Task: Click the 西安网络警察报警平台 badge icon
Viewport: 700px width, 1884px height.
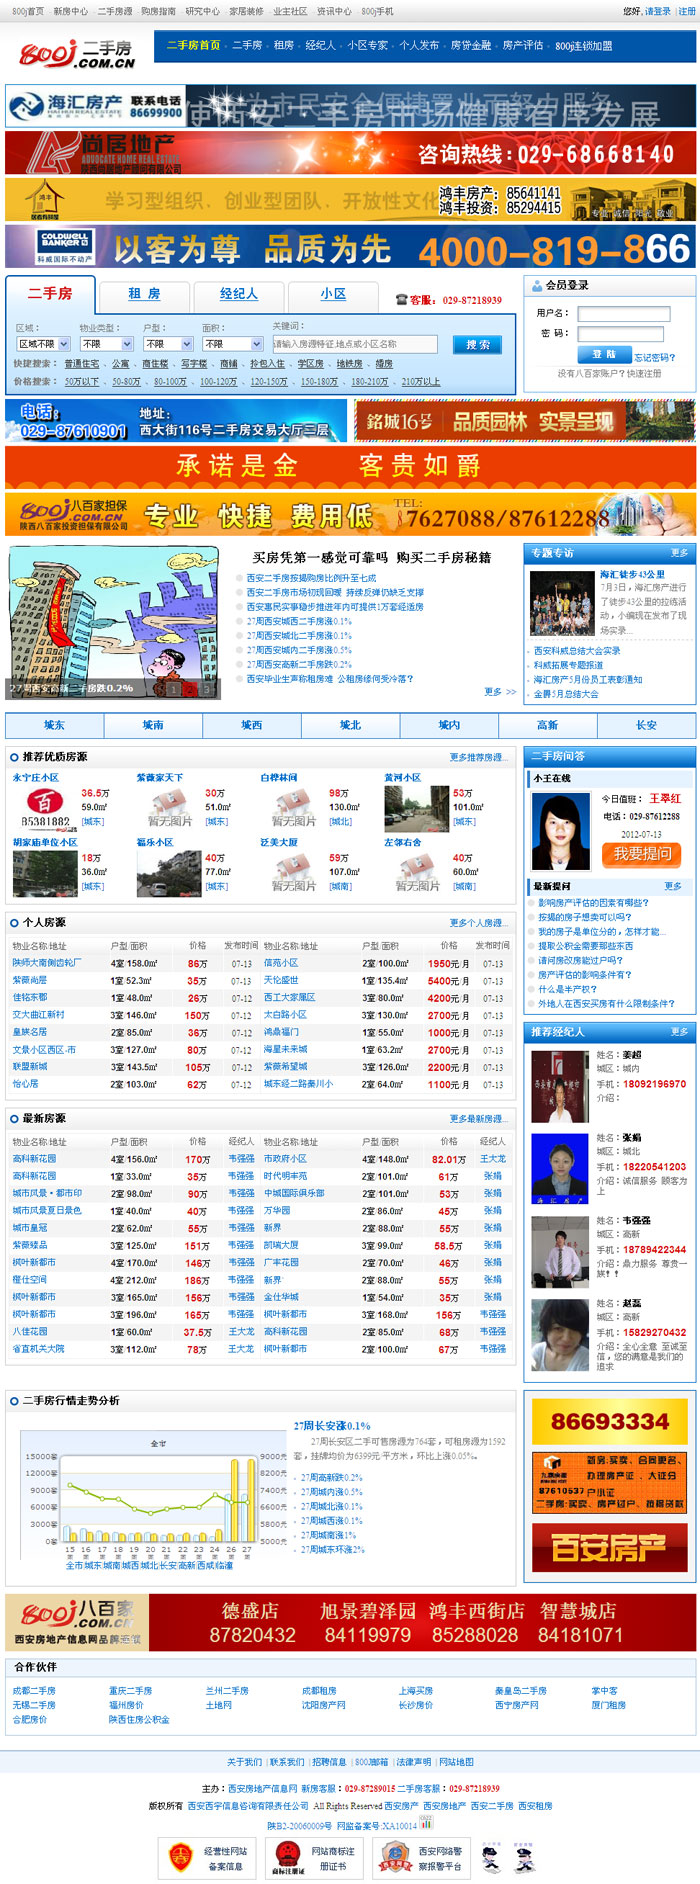Action: coord(393,1857)
